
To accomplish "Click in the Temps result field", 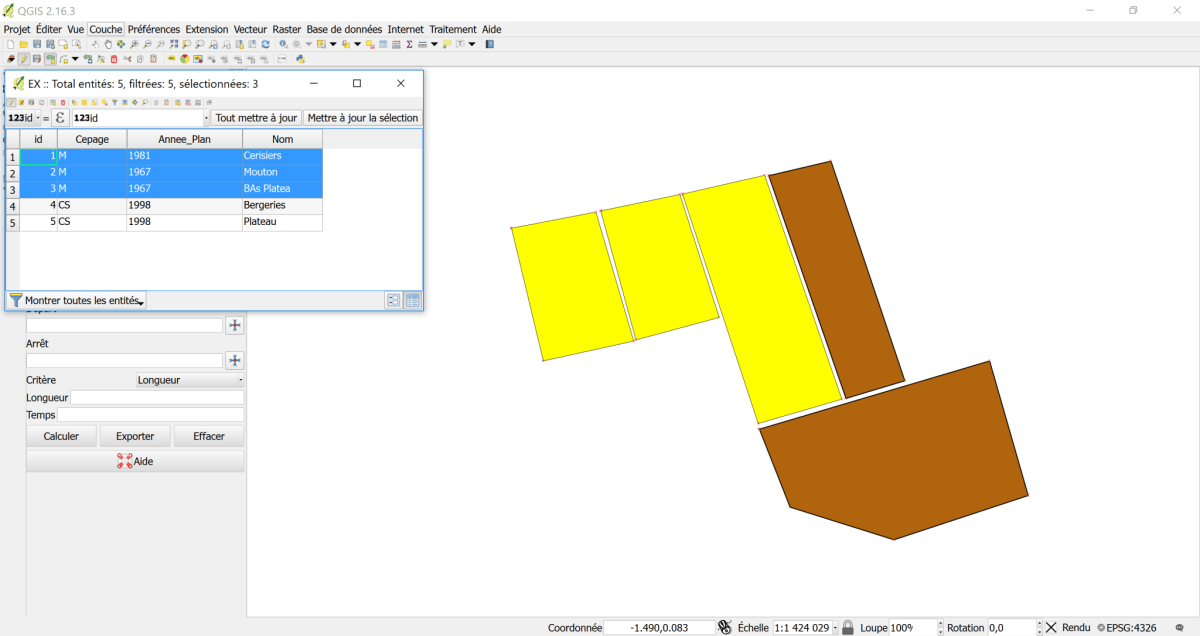I will [151, 414].
